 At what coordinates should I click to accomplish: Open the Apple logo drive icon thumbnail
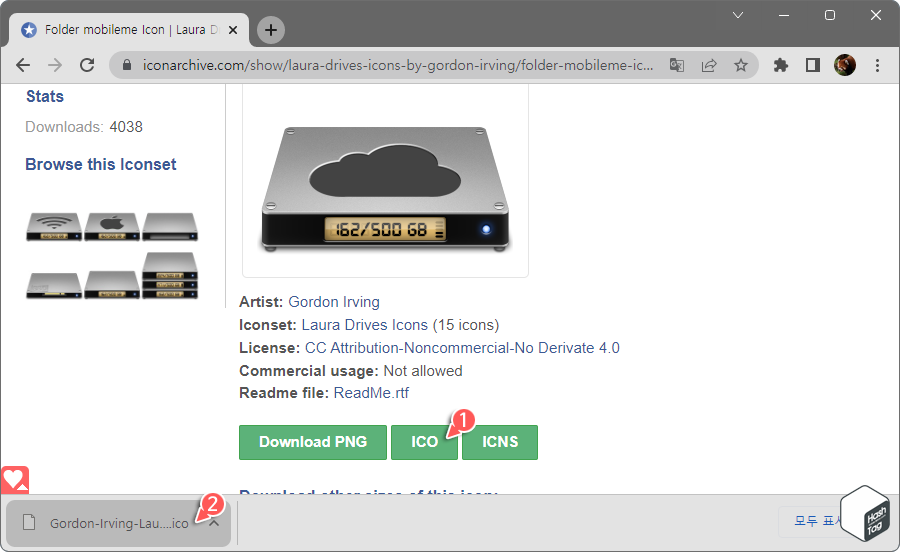112,227
